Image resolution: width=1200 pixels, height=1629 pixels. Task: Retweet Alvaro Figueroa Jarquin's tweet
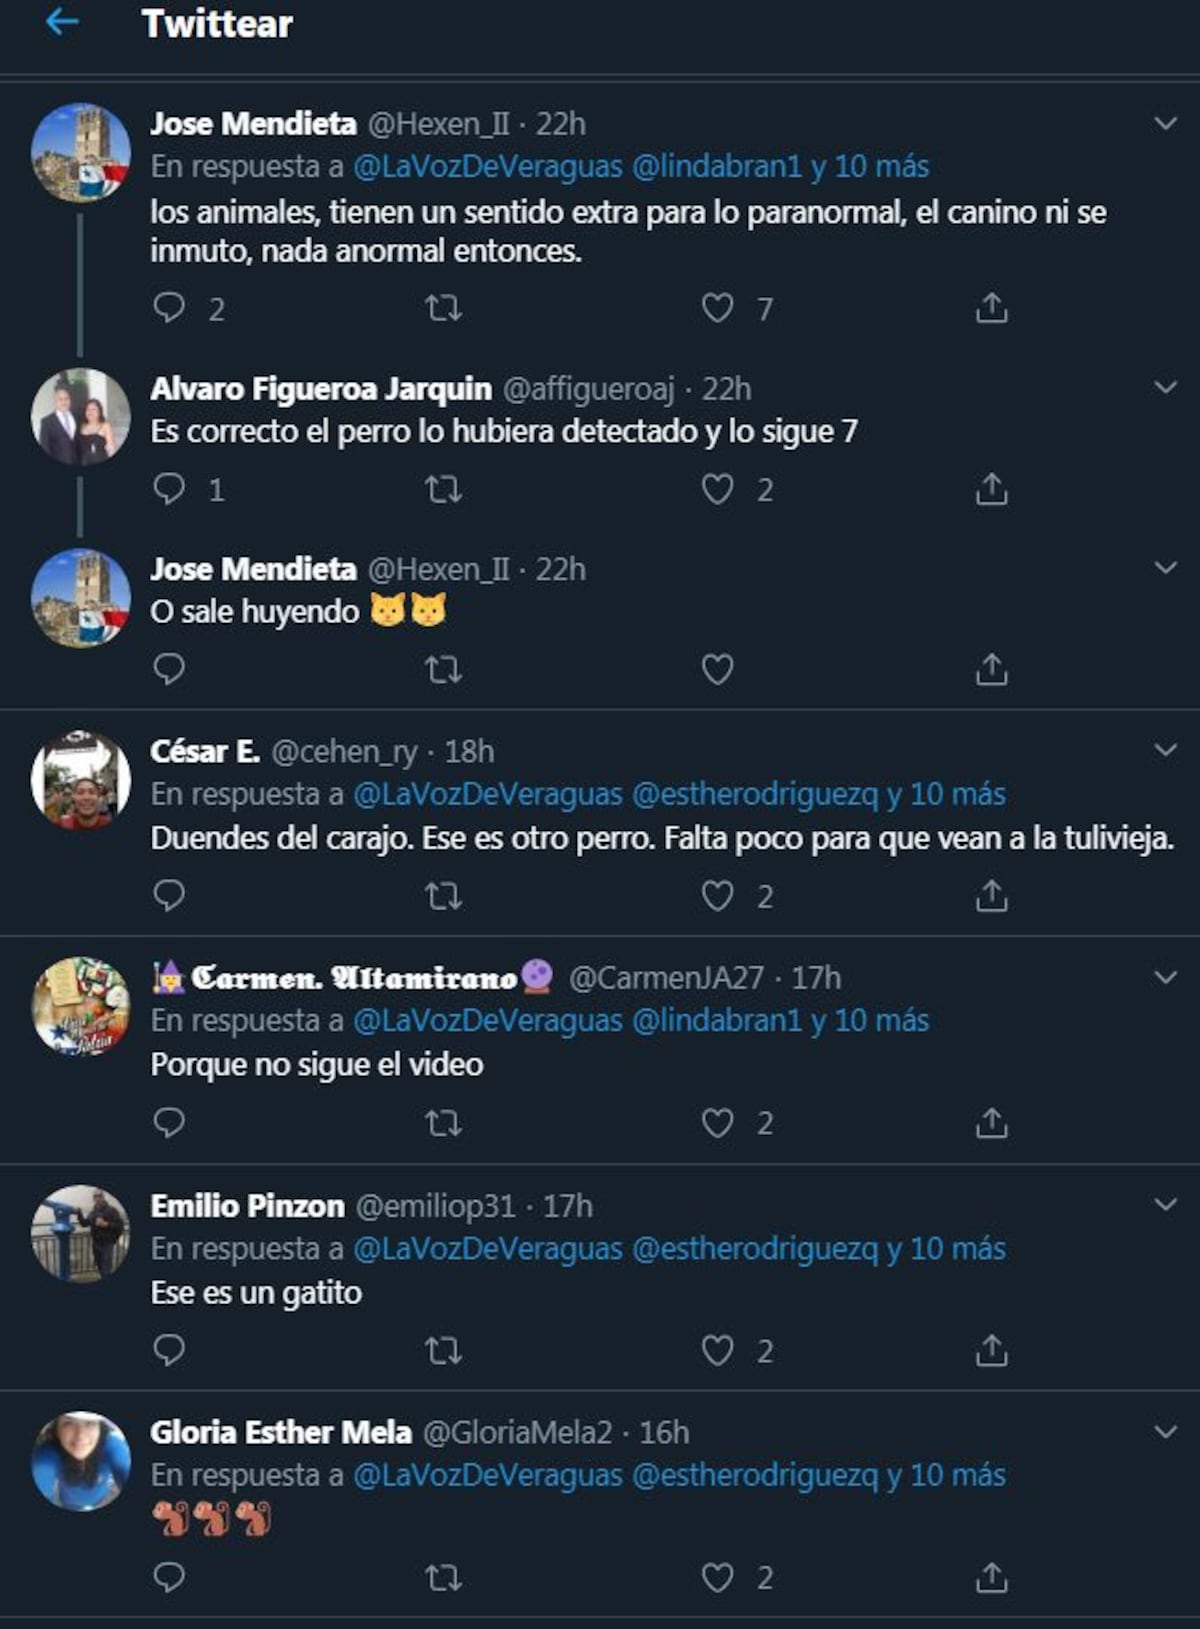coord(443,490)
